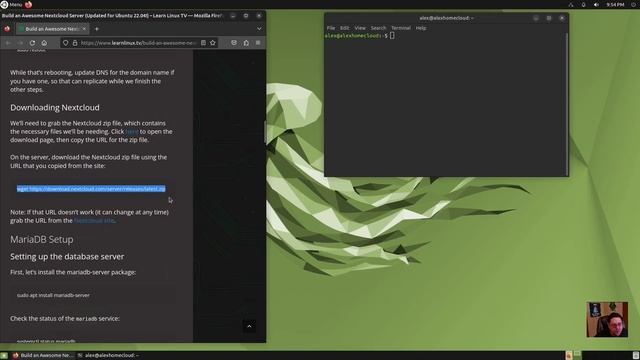This screenshot has width=640, height=360.
Task: Open the terminal Help menu
Action: tap(421, 28)
